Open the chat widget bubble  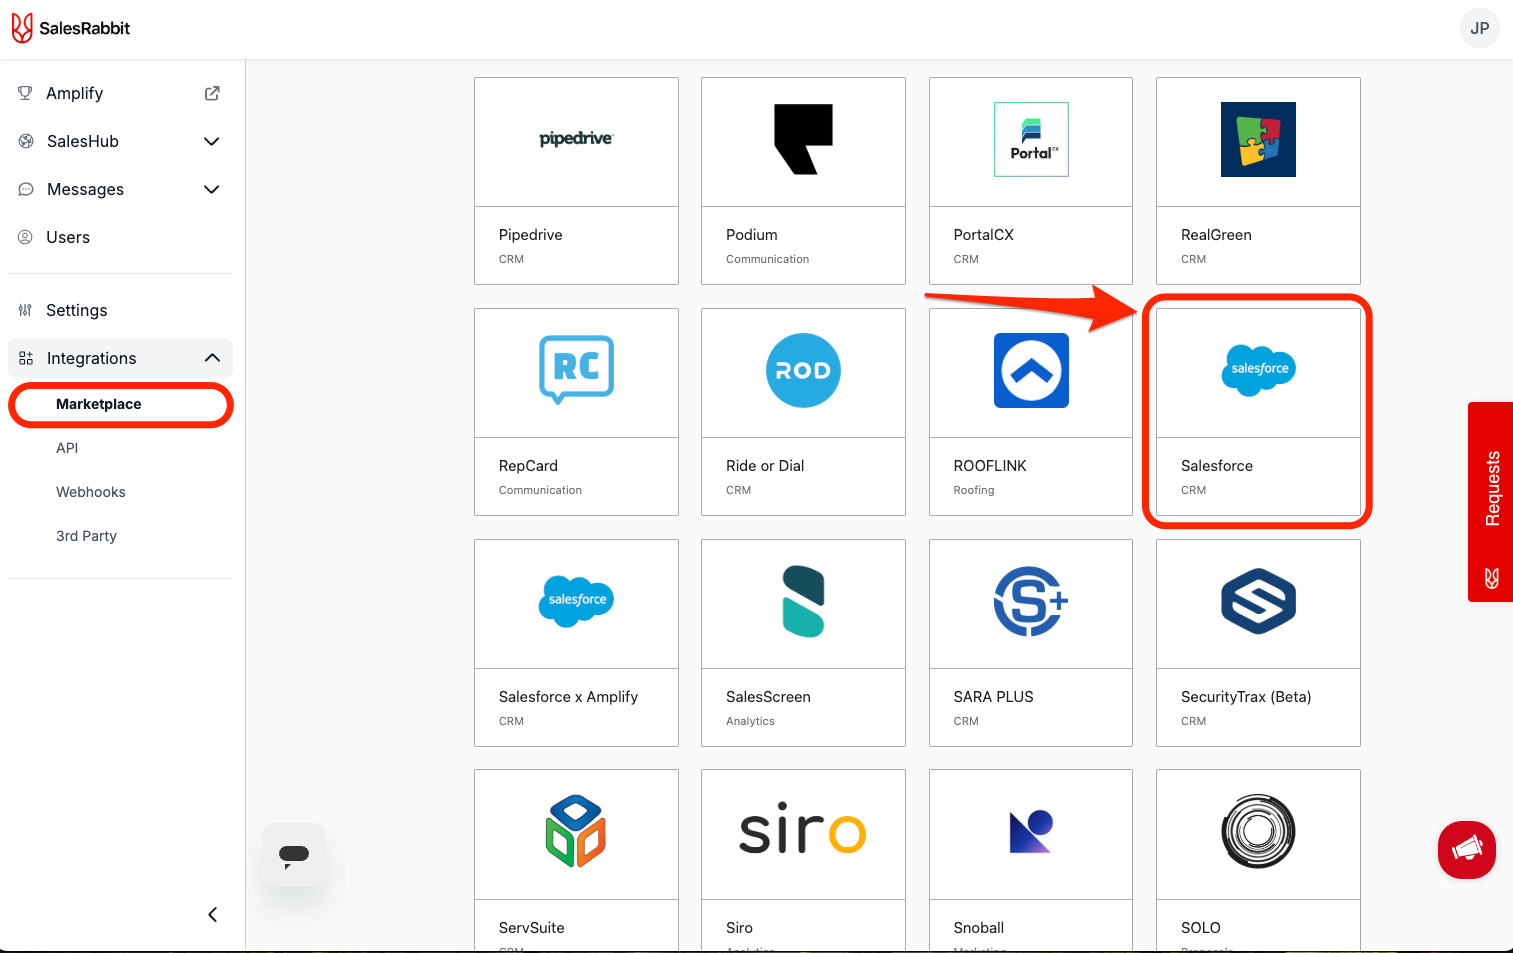(x=294, y=855)
